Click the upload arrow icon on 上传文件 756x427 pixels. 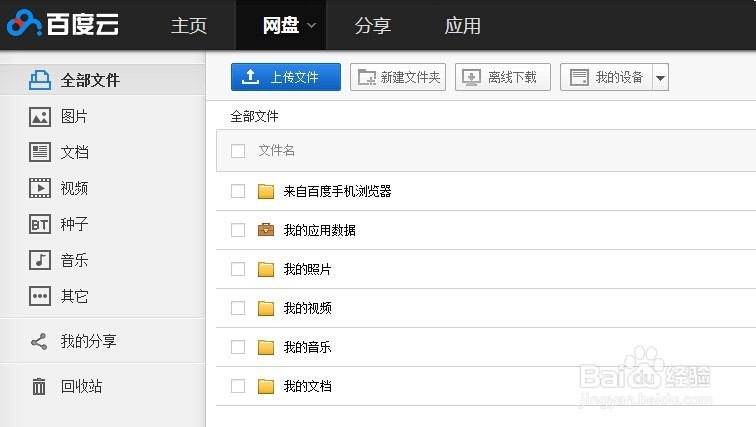click(x=250, y=77)
